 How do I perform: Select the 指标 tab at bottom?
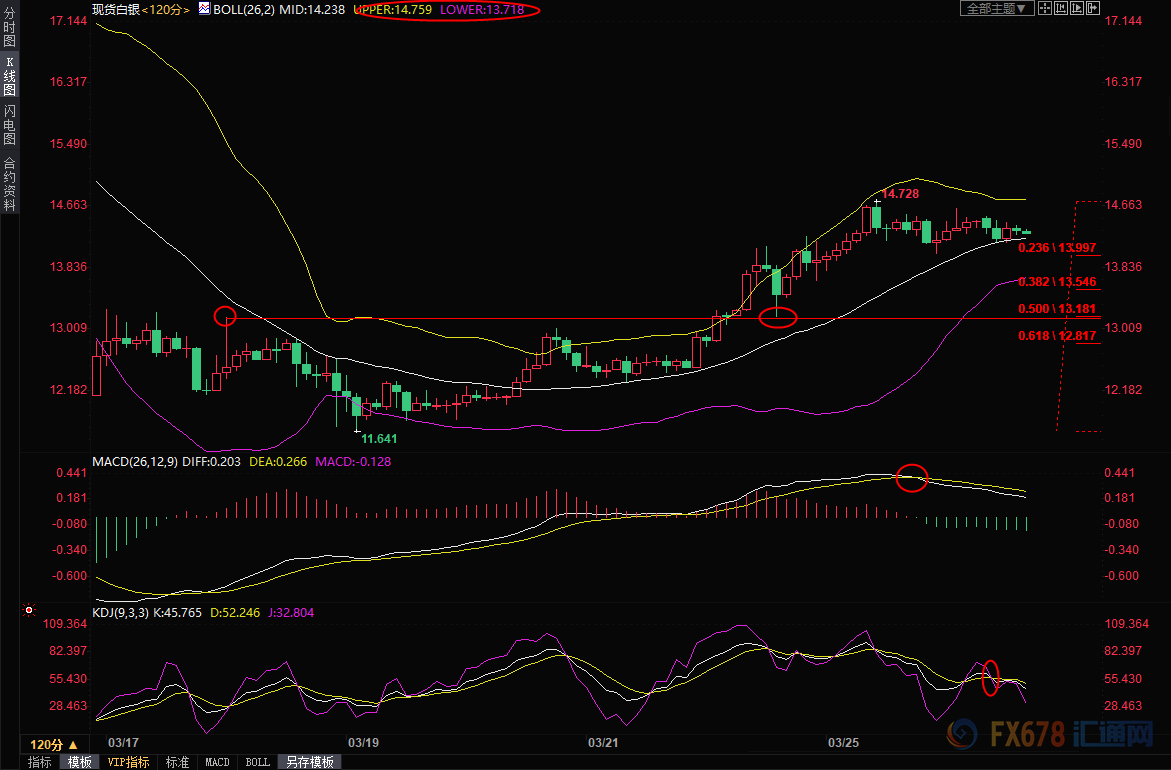[x=39, y=762]
